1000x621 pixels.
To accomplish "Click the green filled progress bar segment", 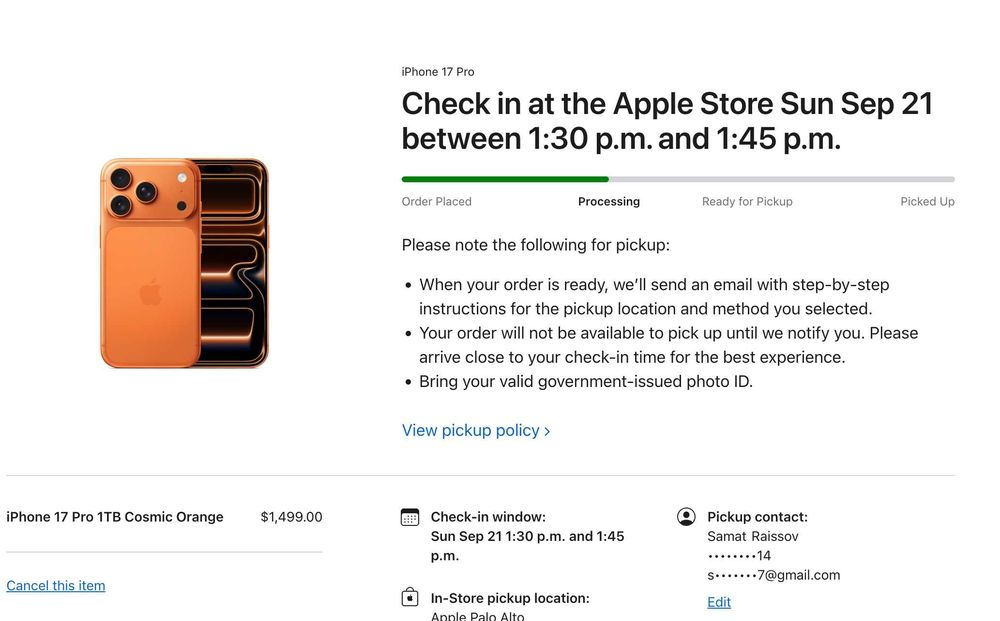I will [505, 179].
